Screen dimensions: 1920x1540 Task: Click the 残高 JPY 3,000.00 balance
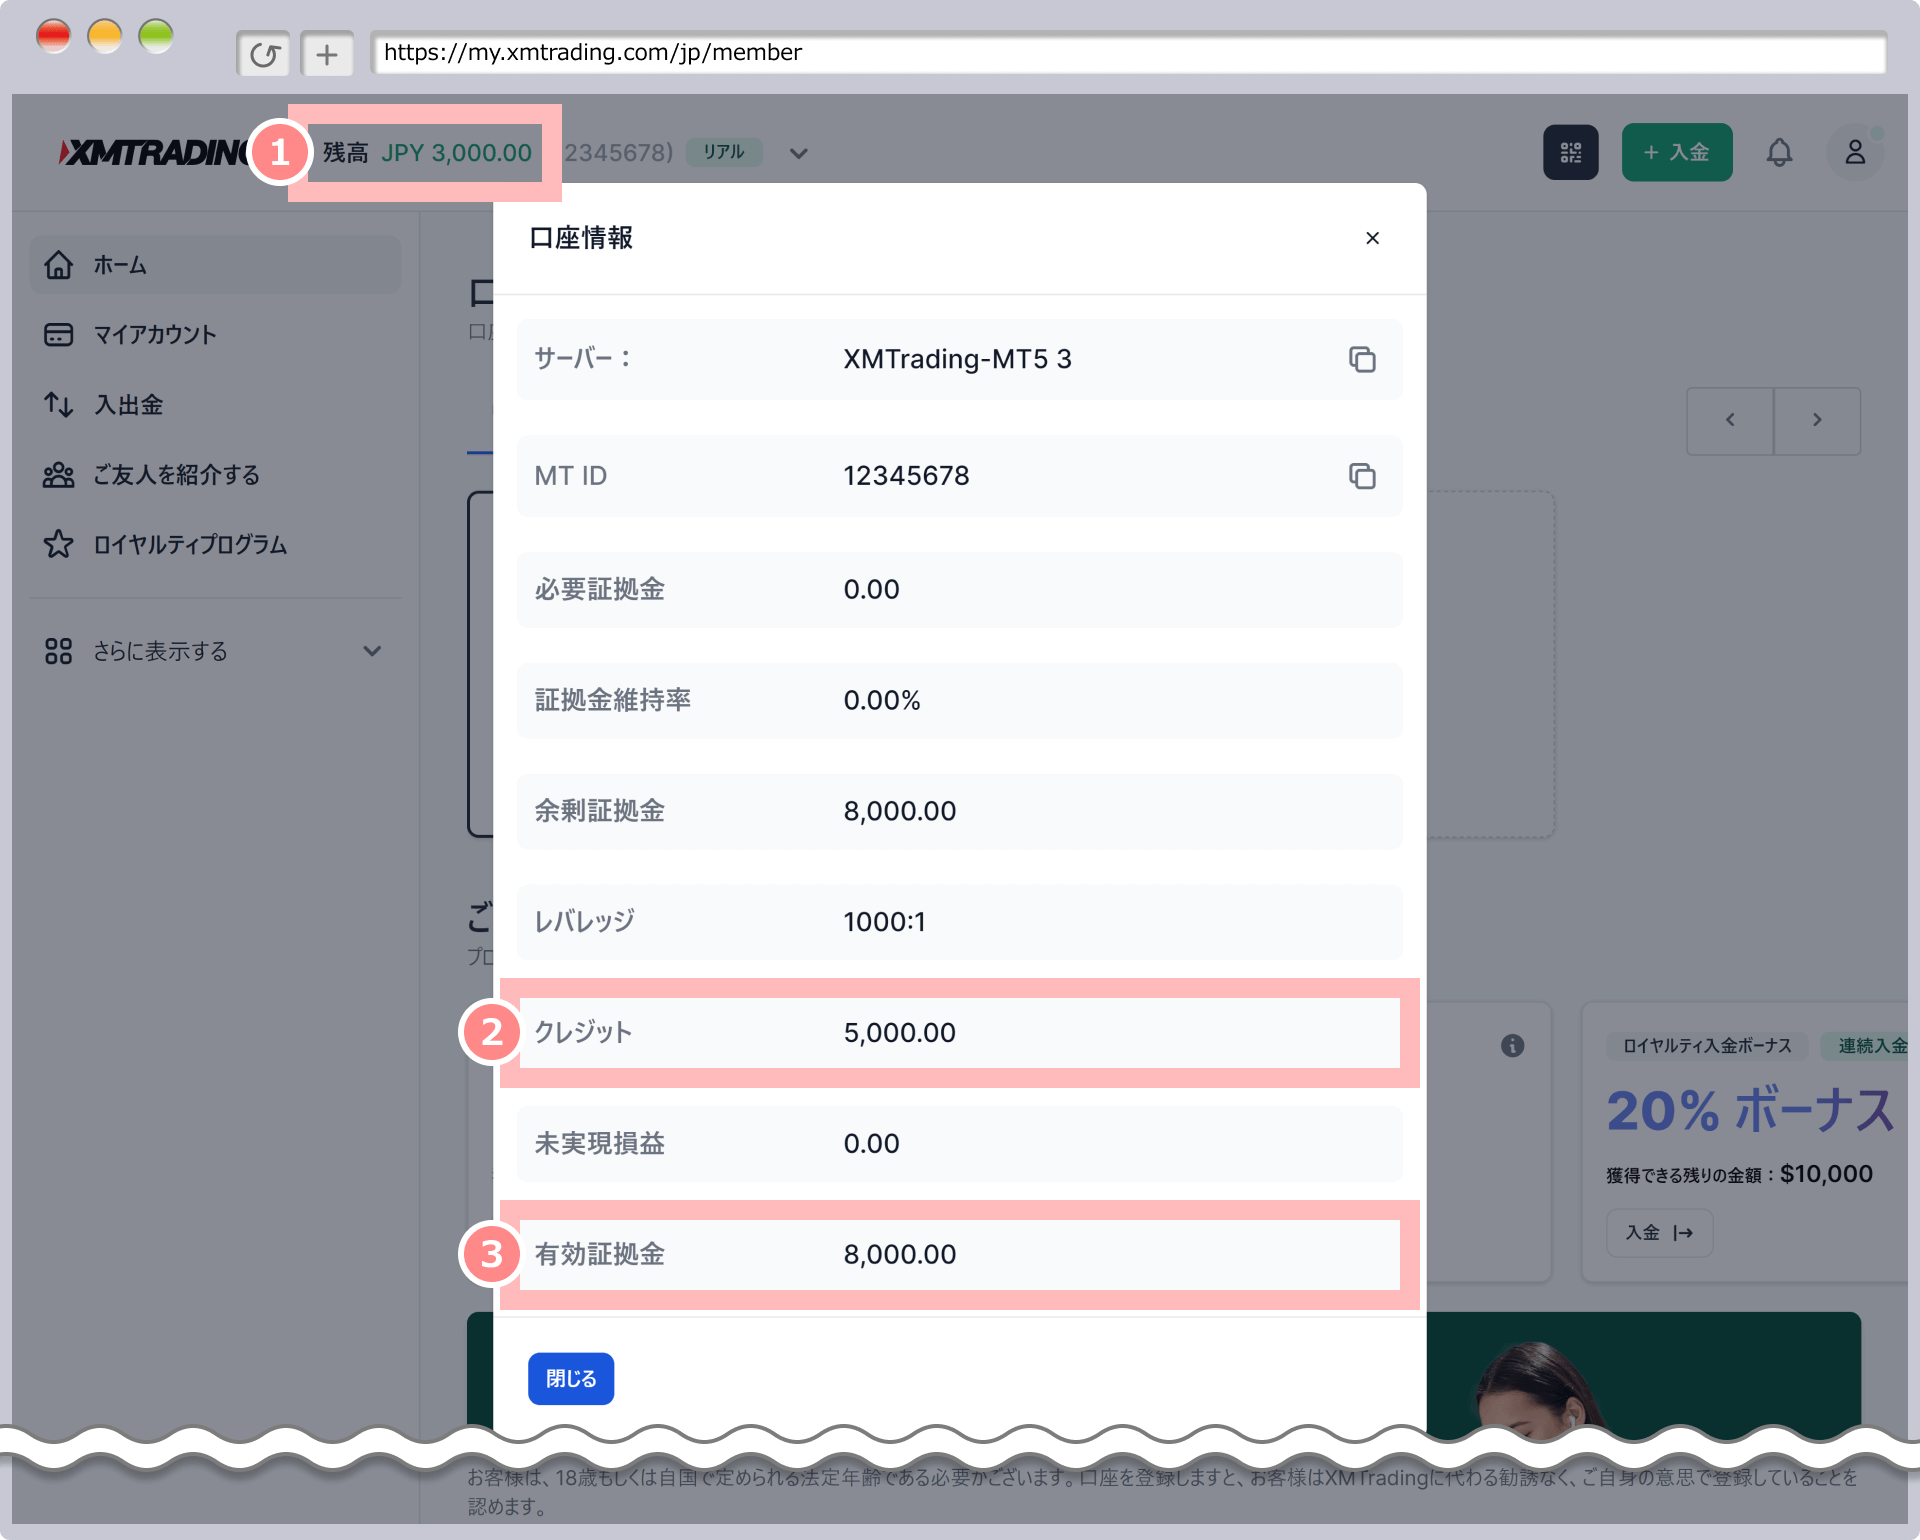(427, 153)
